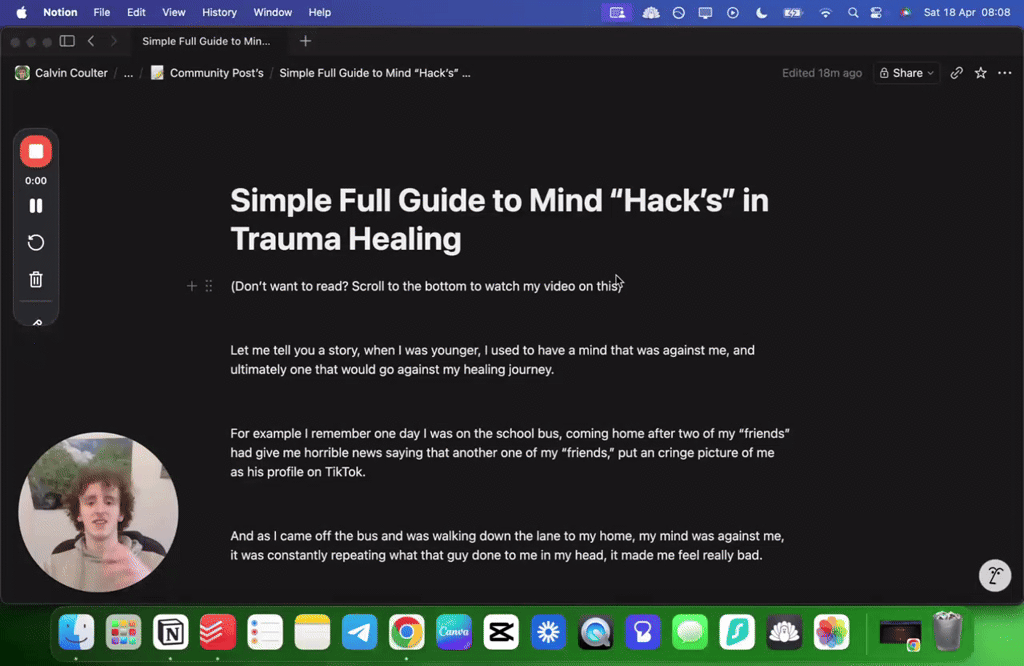Image resolution: width=1024 pixels, height=666 pixels.
Task: Select the Simple Full Guide tab
Action: (208, 42)
